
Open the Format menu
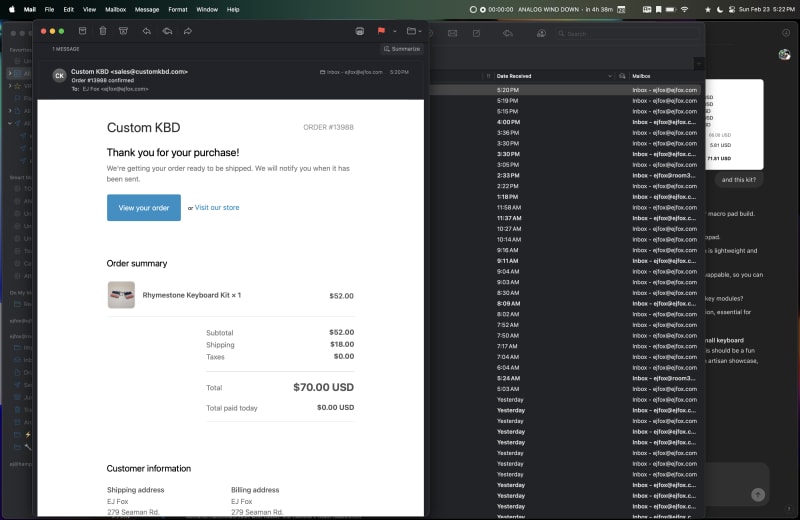pos(178,9)
